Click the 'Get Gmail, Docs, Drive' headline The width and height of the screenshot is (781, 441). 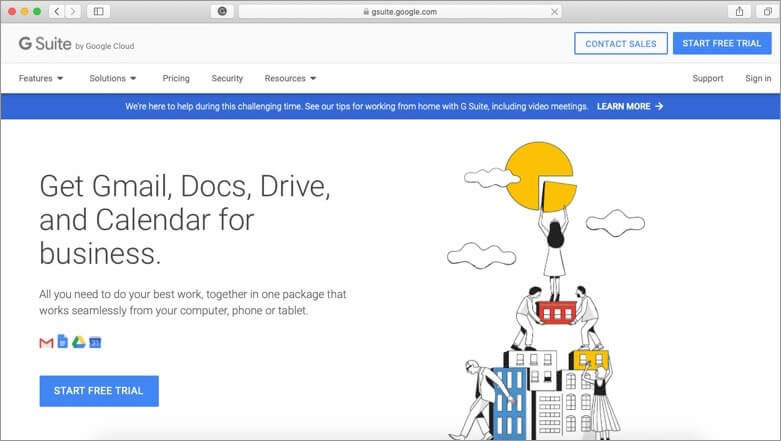click(185, 220)
